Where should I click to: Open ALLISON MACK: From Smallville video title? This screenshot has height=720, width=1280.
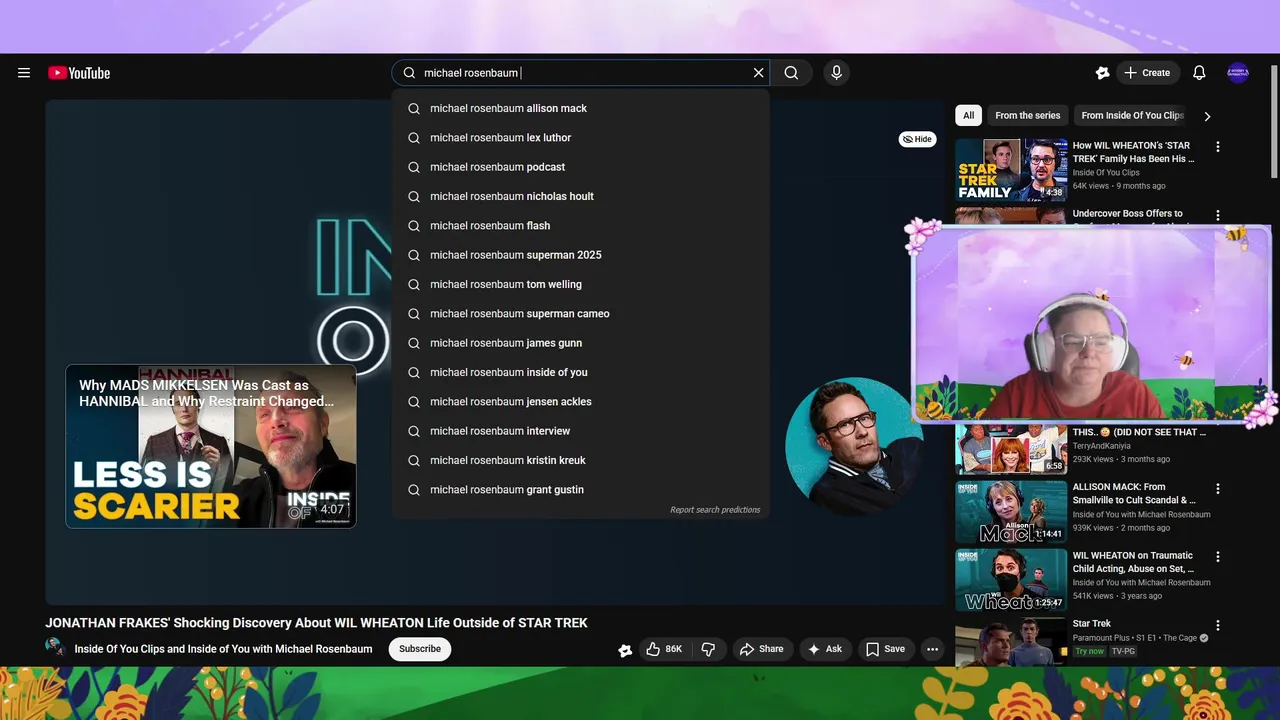(1134, 493)
